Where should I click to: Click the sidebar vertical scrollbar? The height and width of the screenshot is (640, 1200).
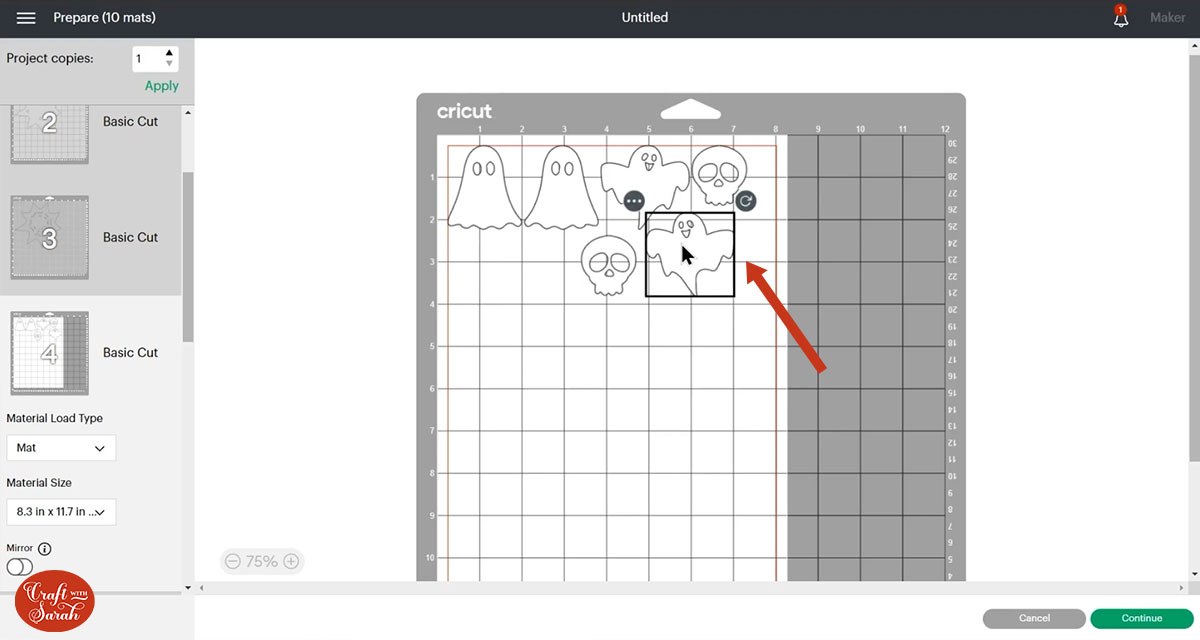click(x=188, y=256)
